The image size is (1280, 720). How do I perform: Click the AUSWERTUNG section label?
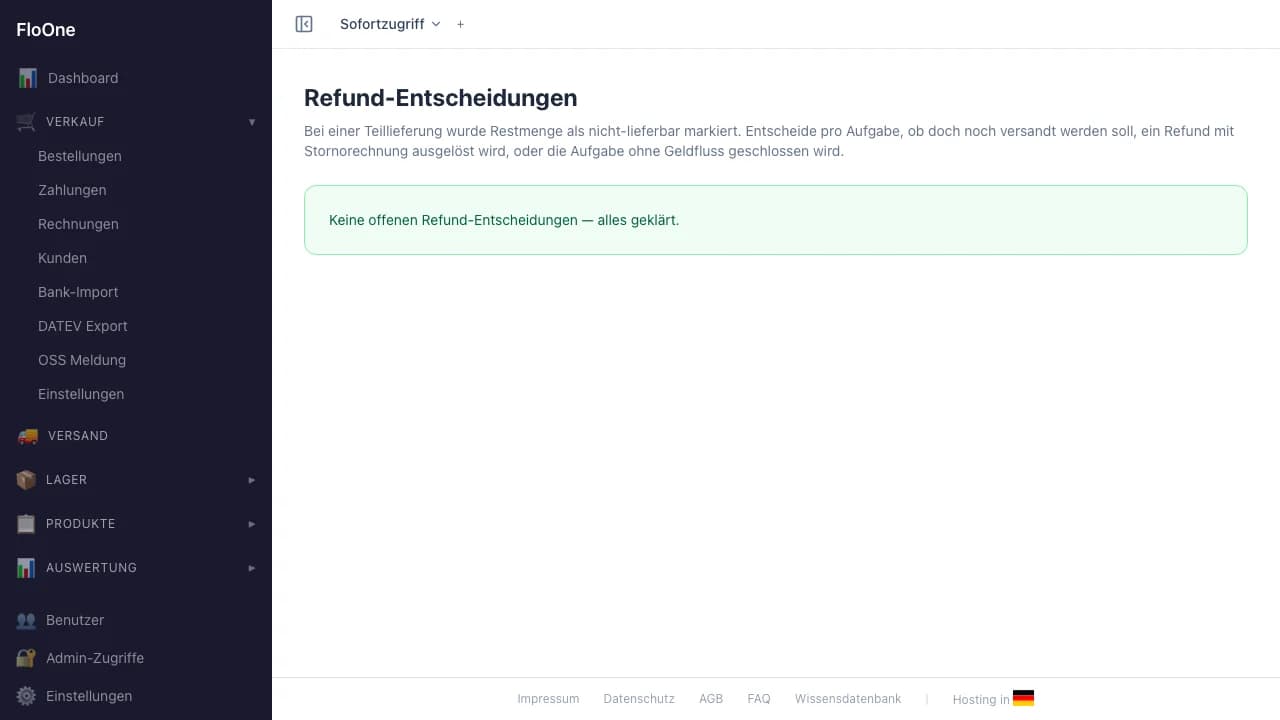[x=91, y=568]
